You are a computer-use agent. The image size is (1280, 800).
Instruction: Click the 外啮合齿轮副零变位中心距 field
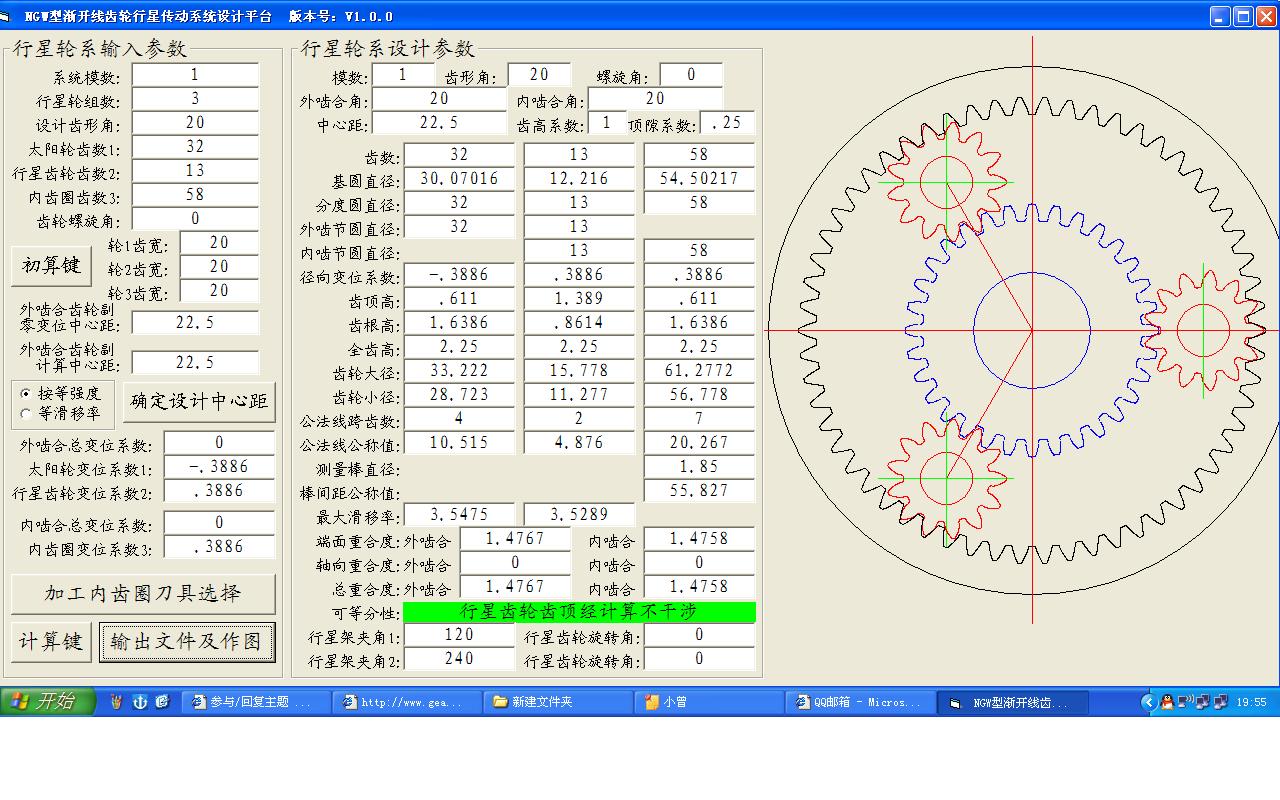pos(195,322)
